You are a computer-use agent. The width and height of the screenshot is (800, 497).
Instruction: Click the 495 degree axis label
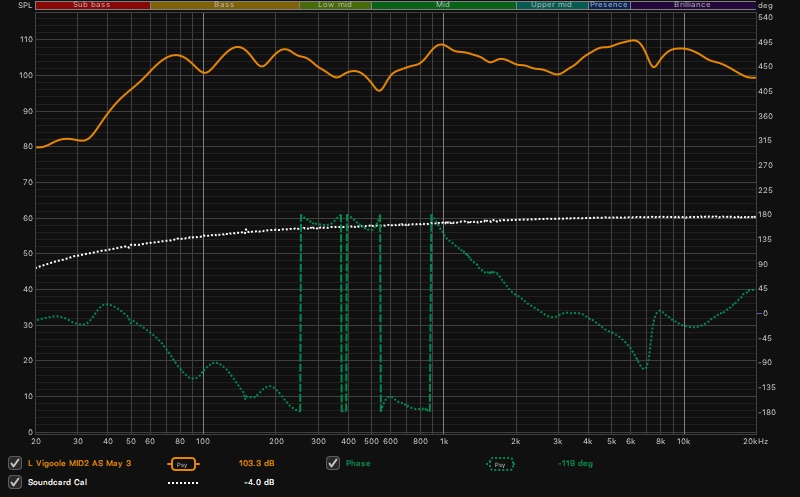765,42
